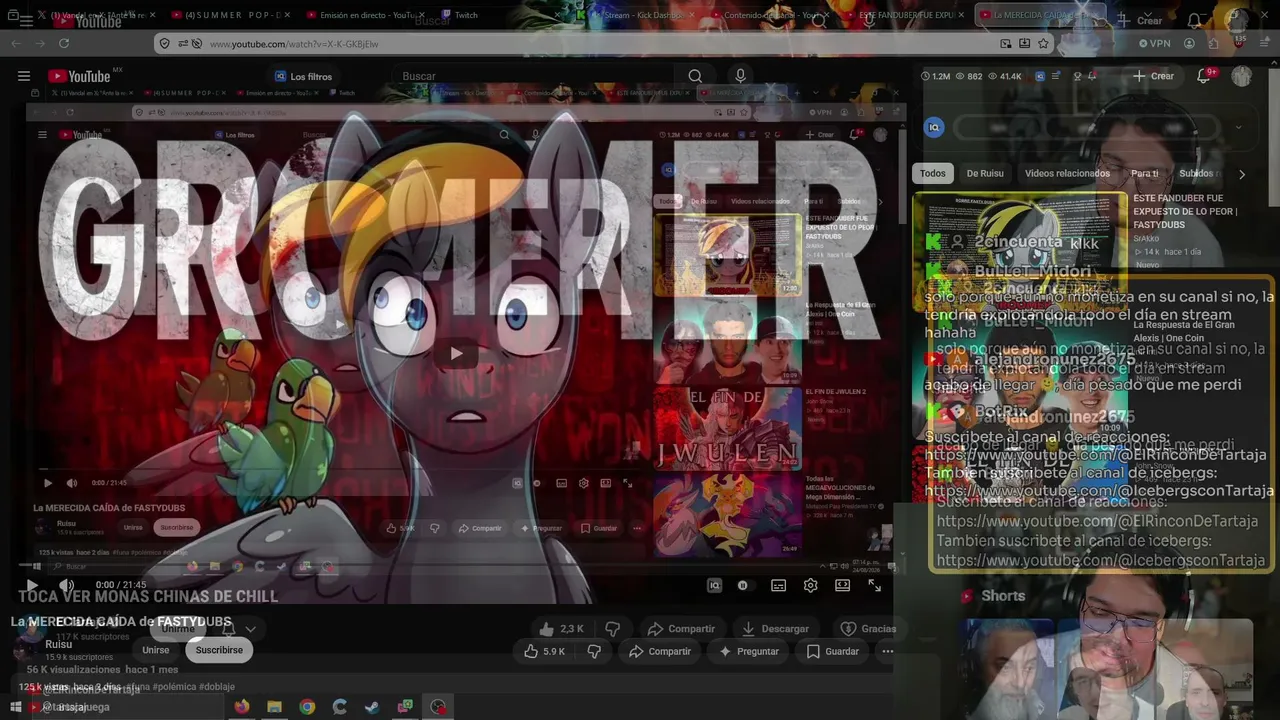This screenshot has width=1280, height=720.
Task: Open player settings gear
Action: point(811,585)
